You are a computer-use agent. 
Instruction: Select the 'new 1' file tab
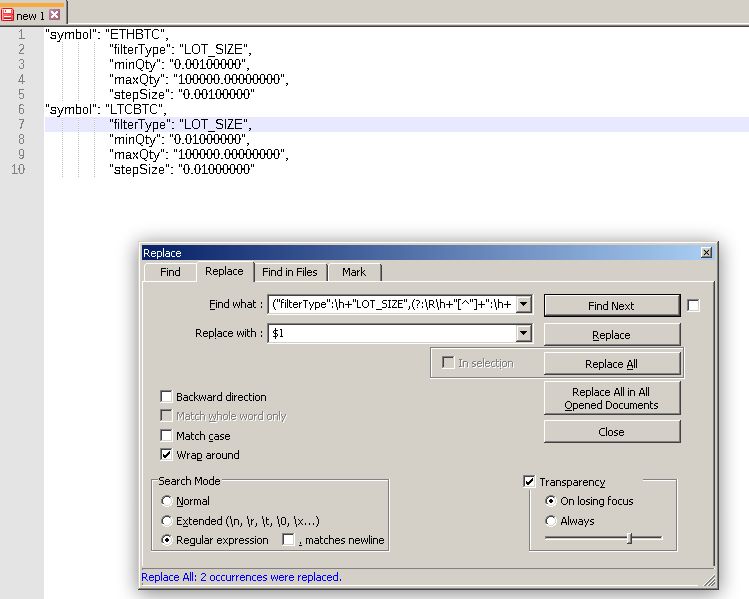pos(32,14)
